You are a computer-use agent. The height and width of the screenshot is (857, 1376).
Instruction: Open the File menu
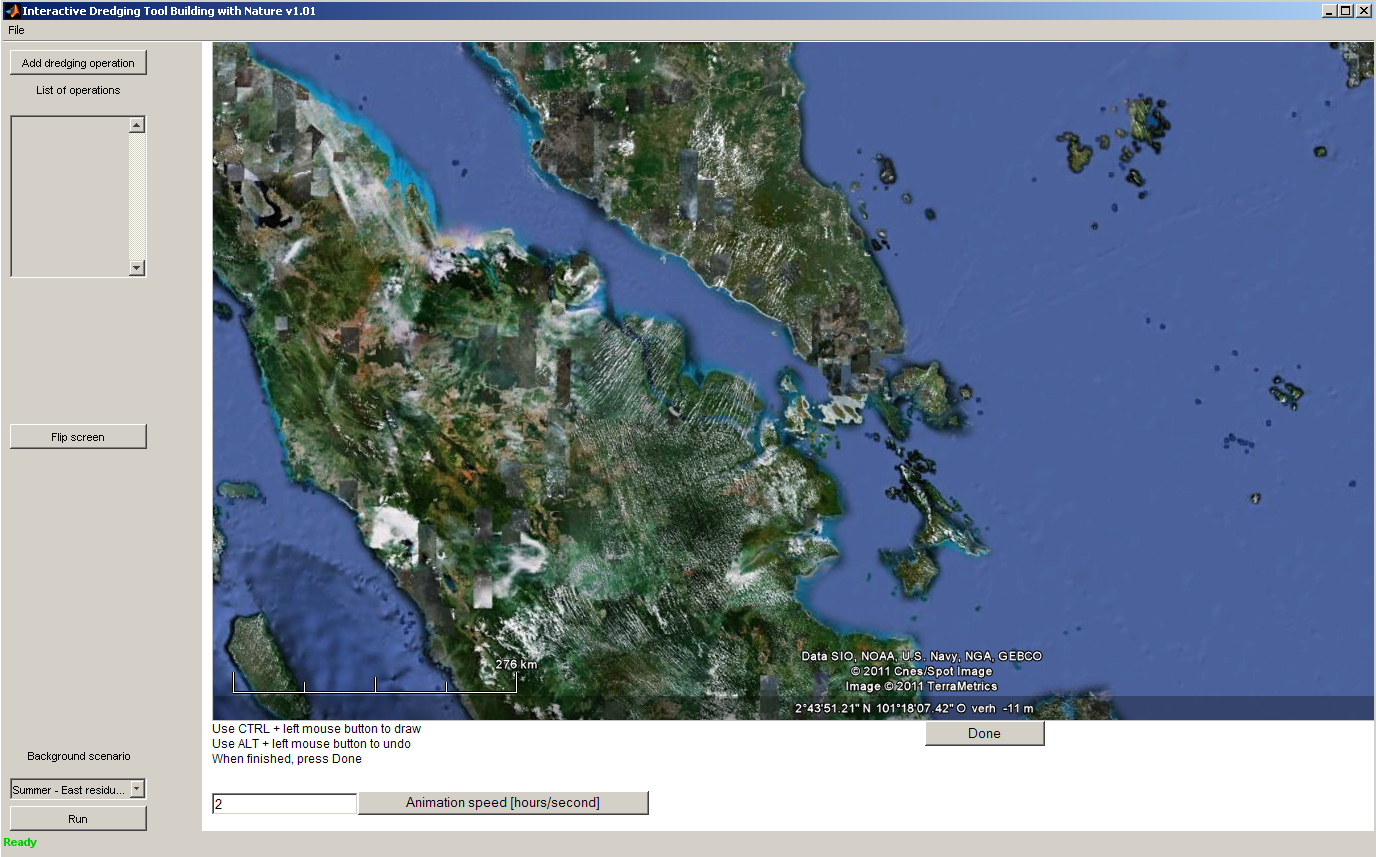pos(16,30)
